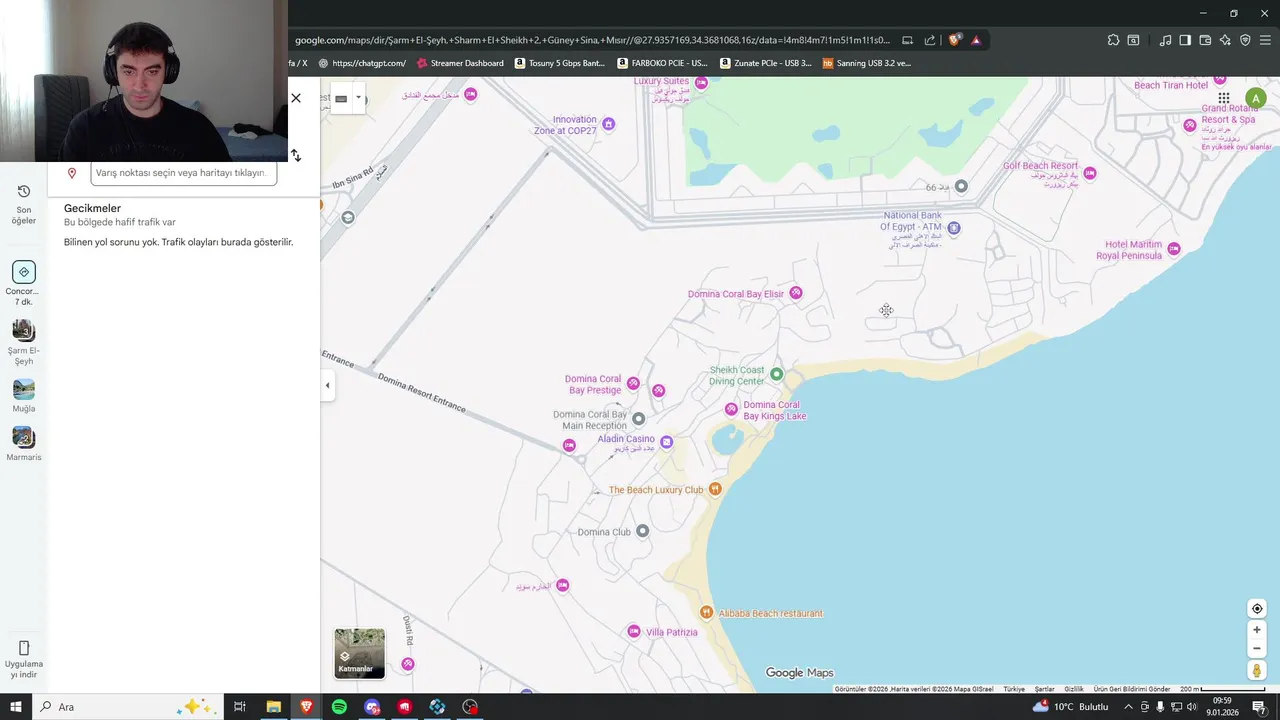
Task: Expand the system tray hidden icons chevron
Action: [x=1129, y=707]
